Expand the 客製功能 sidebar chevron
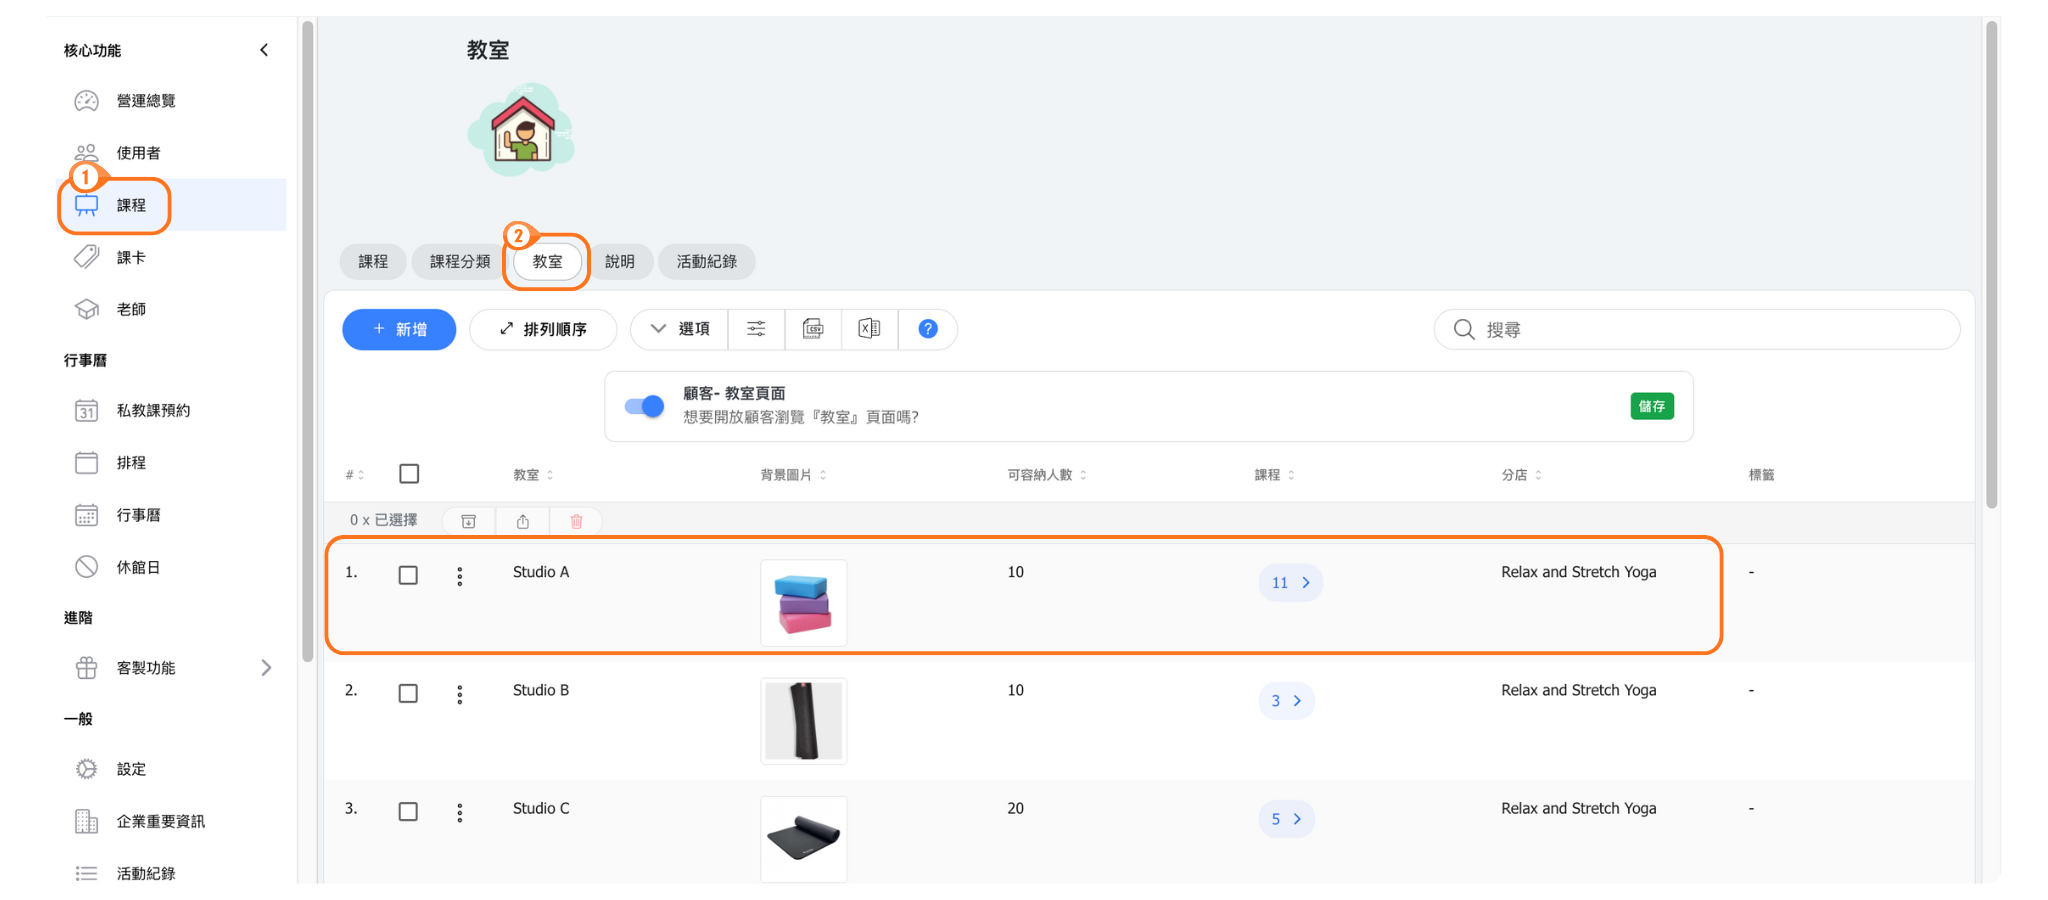 (x=266, y=668)
